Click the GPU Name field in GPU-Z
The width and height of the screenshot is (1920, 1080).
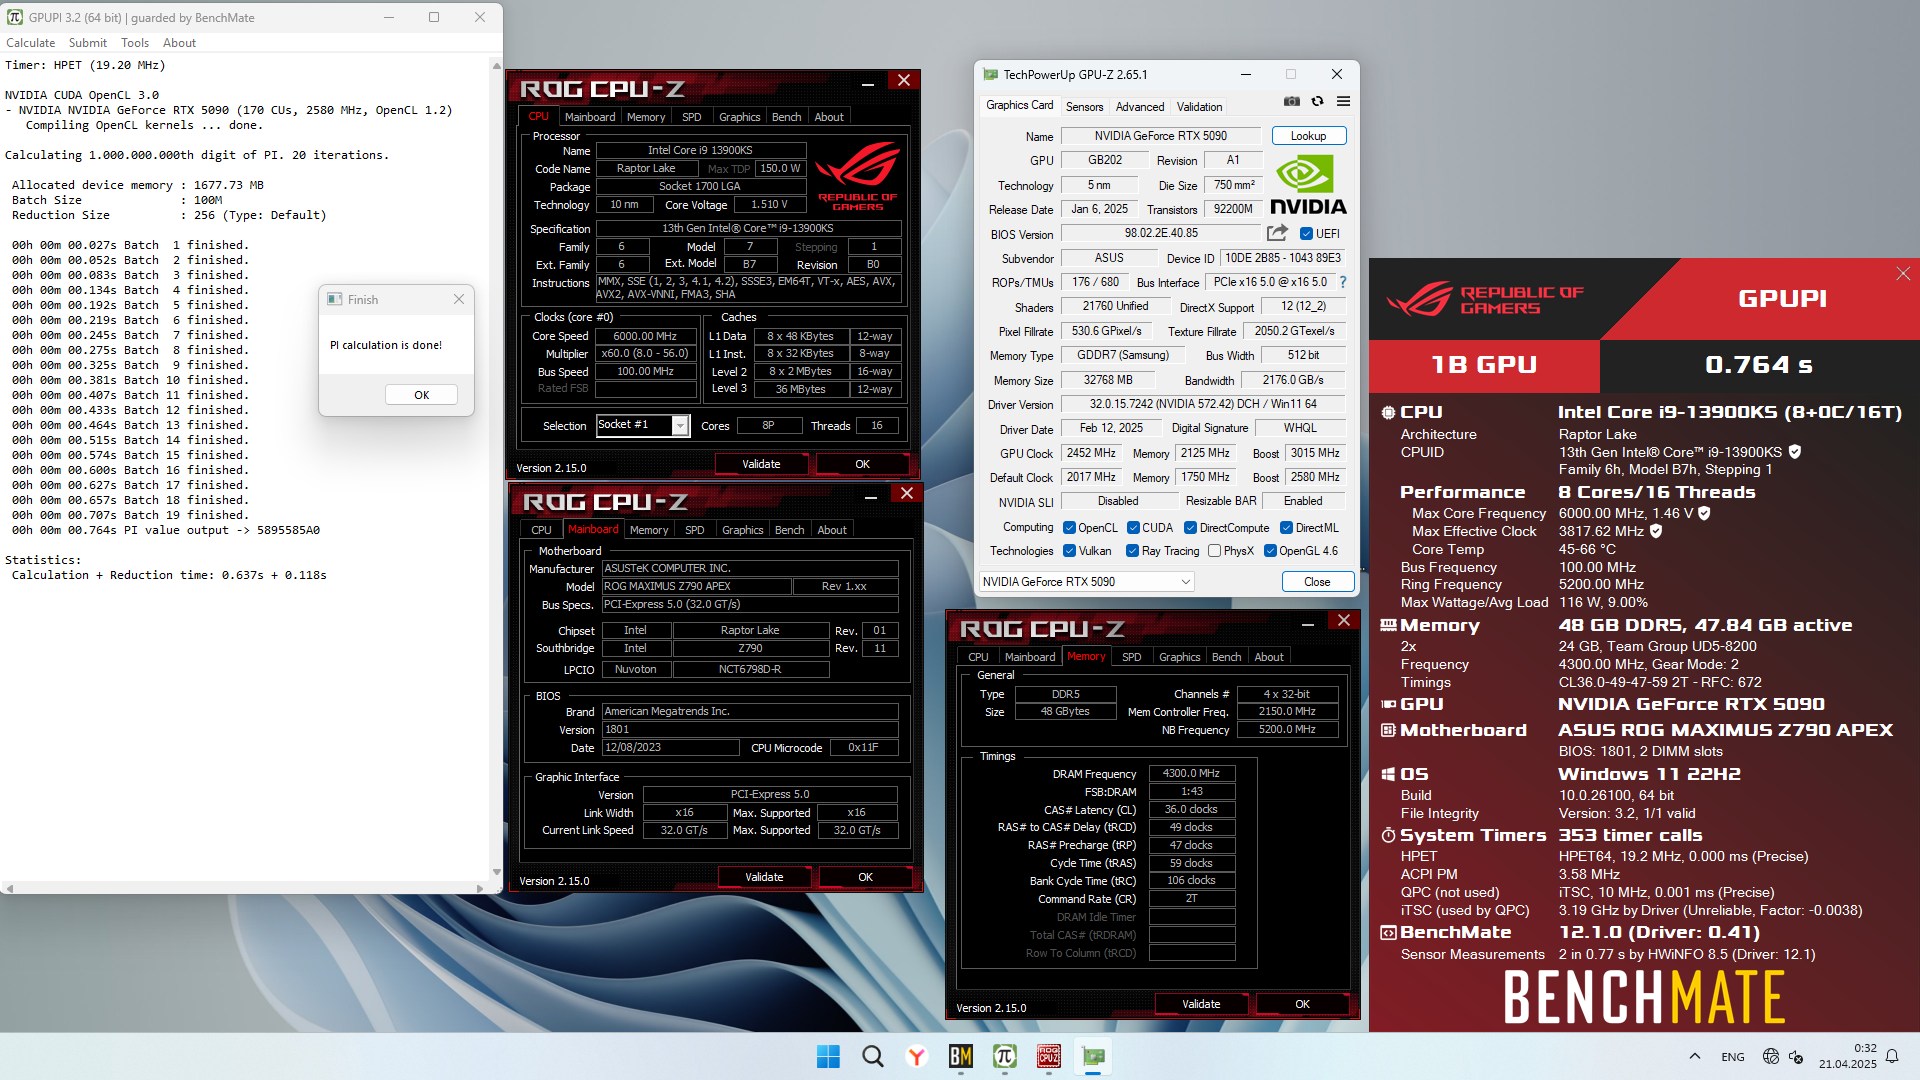pos(1161,136)
